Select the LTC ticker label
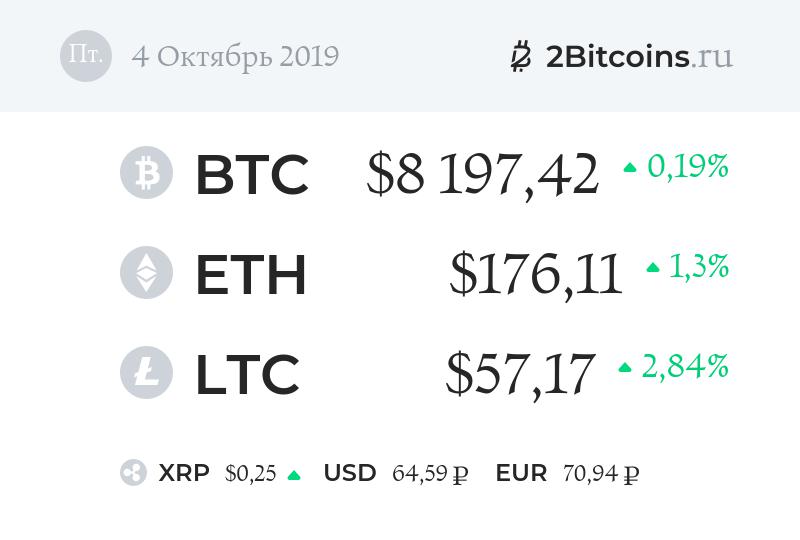The image size is (800, 540). (247, 374)
